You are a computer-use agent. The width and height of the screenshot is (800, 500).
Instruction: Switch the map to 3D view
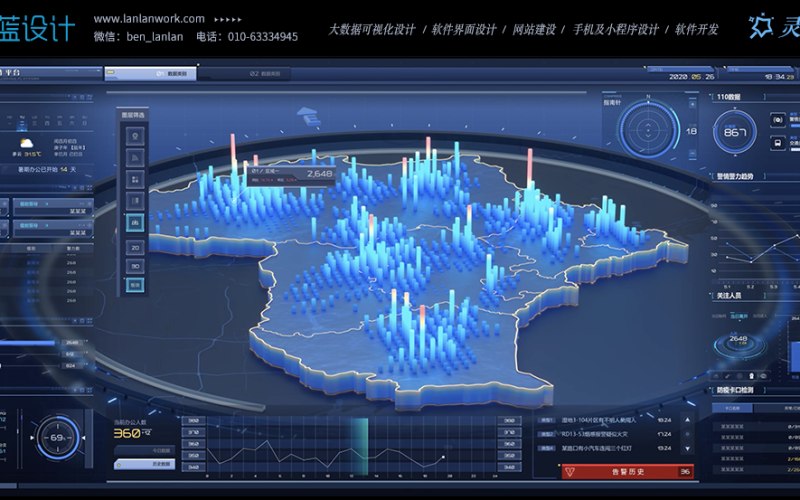pos(135,266)
